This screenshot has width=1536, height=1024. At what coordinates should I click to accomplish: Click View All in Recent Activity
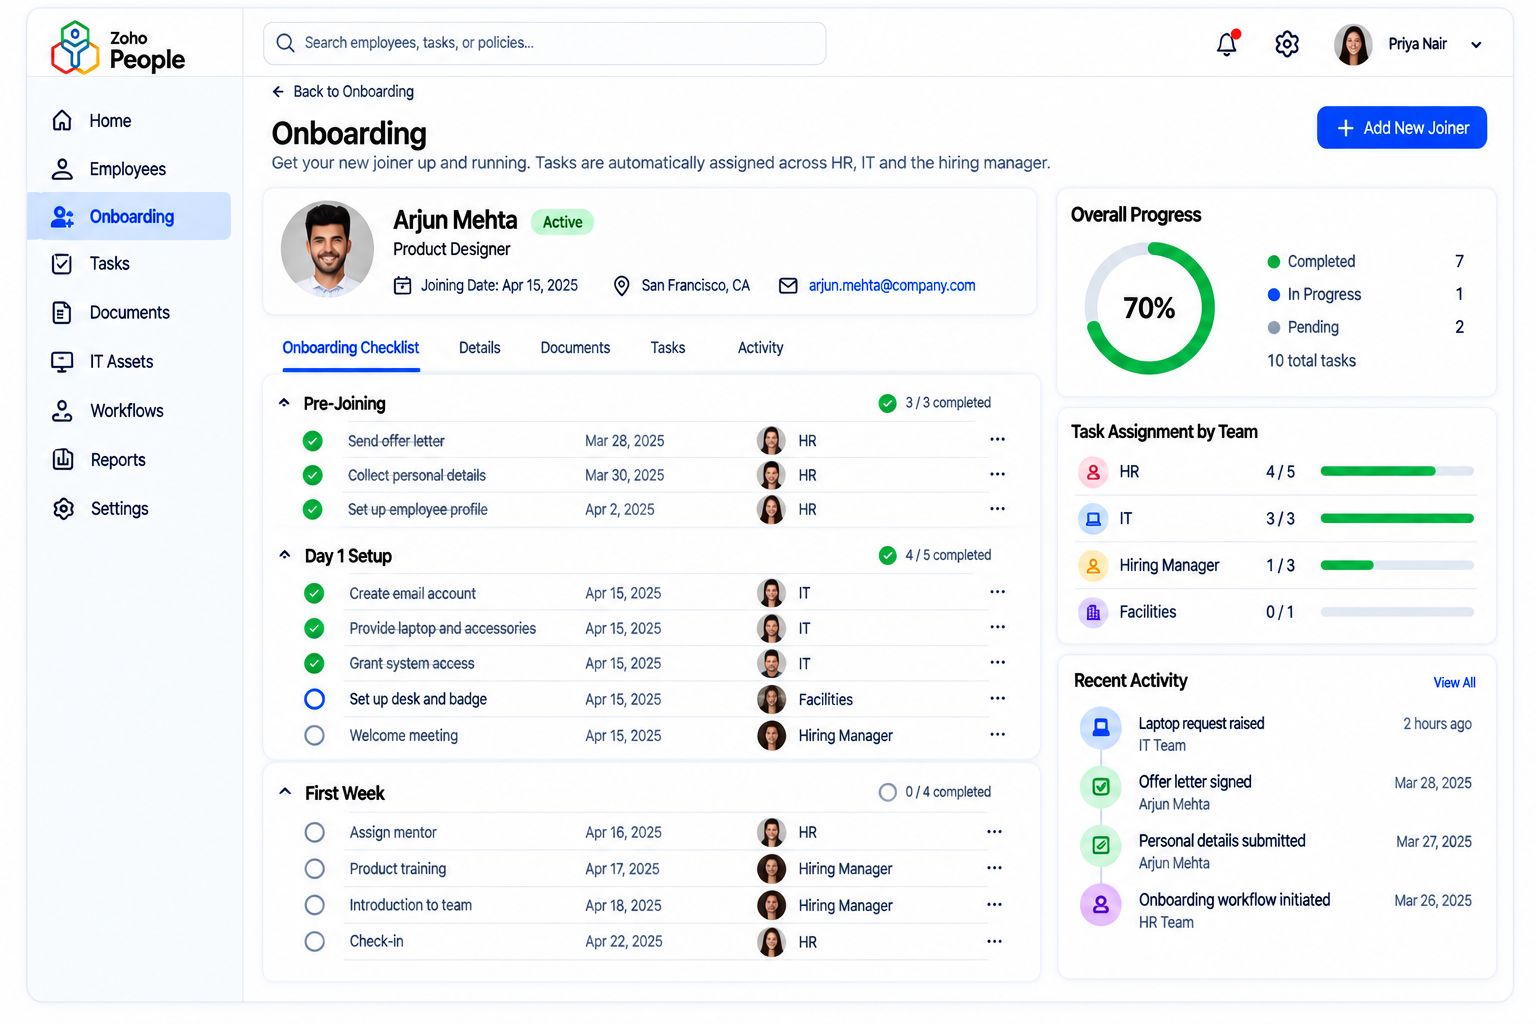pyautogui.click(x=1454, y=682)
